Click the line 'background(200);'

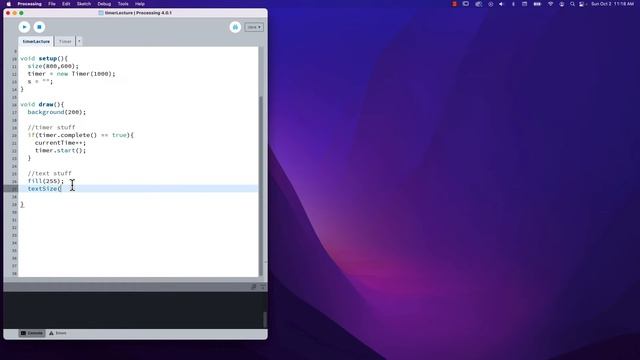pyautogui.click(x=57, y=112)
